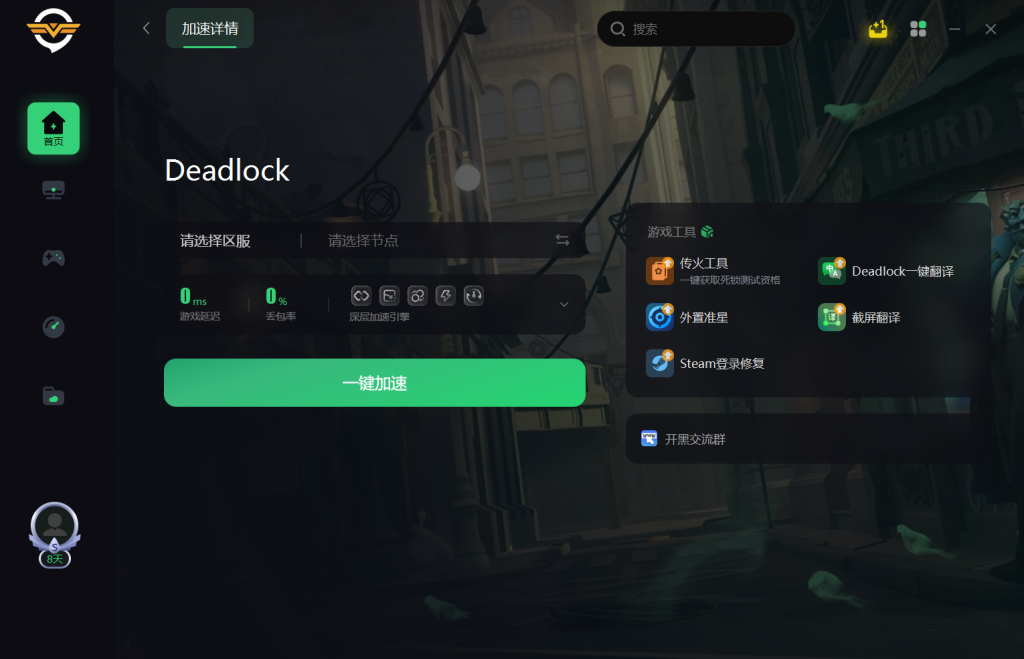Launch the Steam登录修复 tool
This screenshot has height=659, width=1024.
coord(705,363)
